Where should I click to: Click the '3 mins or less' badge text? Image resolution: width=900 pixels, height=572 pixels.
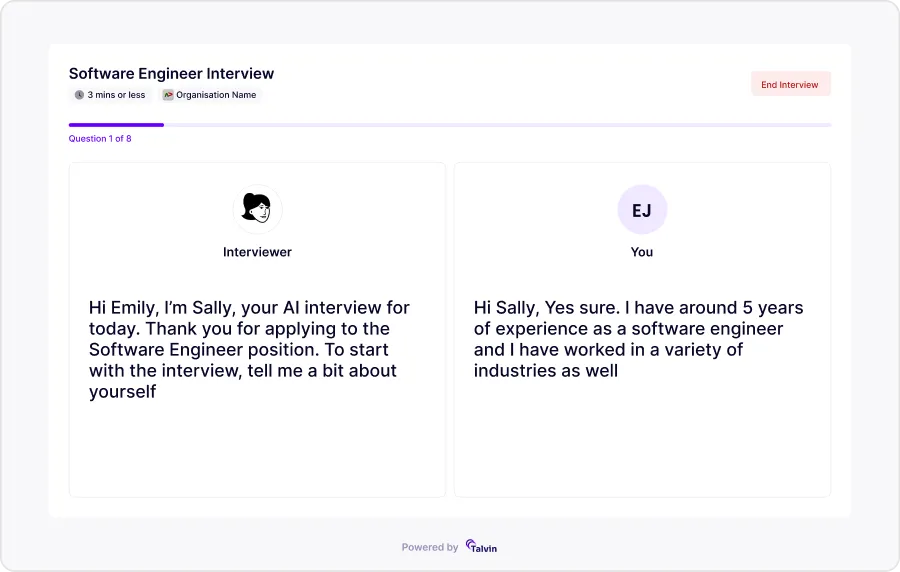[116, 95]
